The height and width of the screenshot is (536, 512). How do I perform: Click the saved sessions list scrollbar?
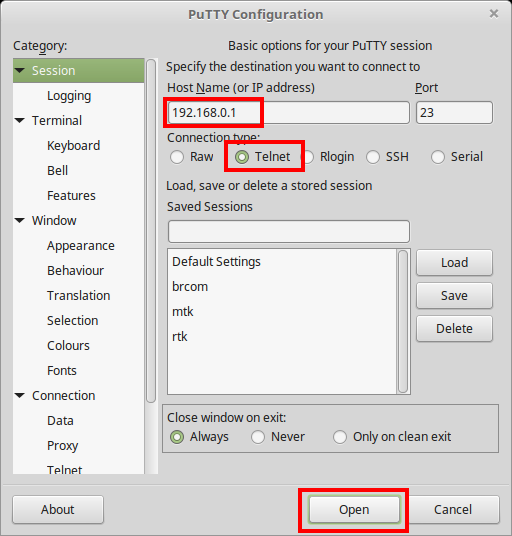[x=403, y=321]
